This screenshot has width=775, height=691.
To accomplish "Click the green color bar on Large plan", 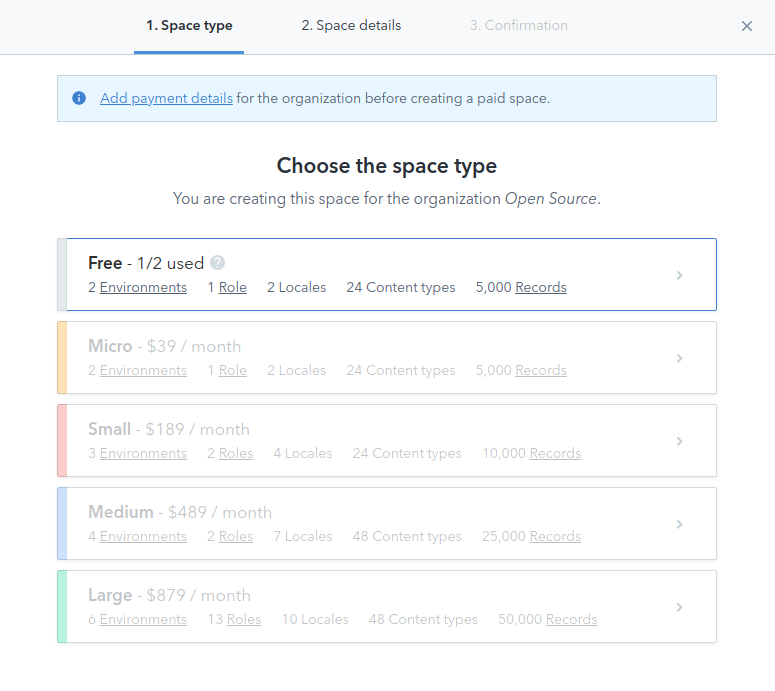I will (x=62, y=607).
